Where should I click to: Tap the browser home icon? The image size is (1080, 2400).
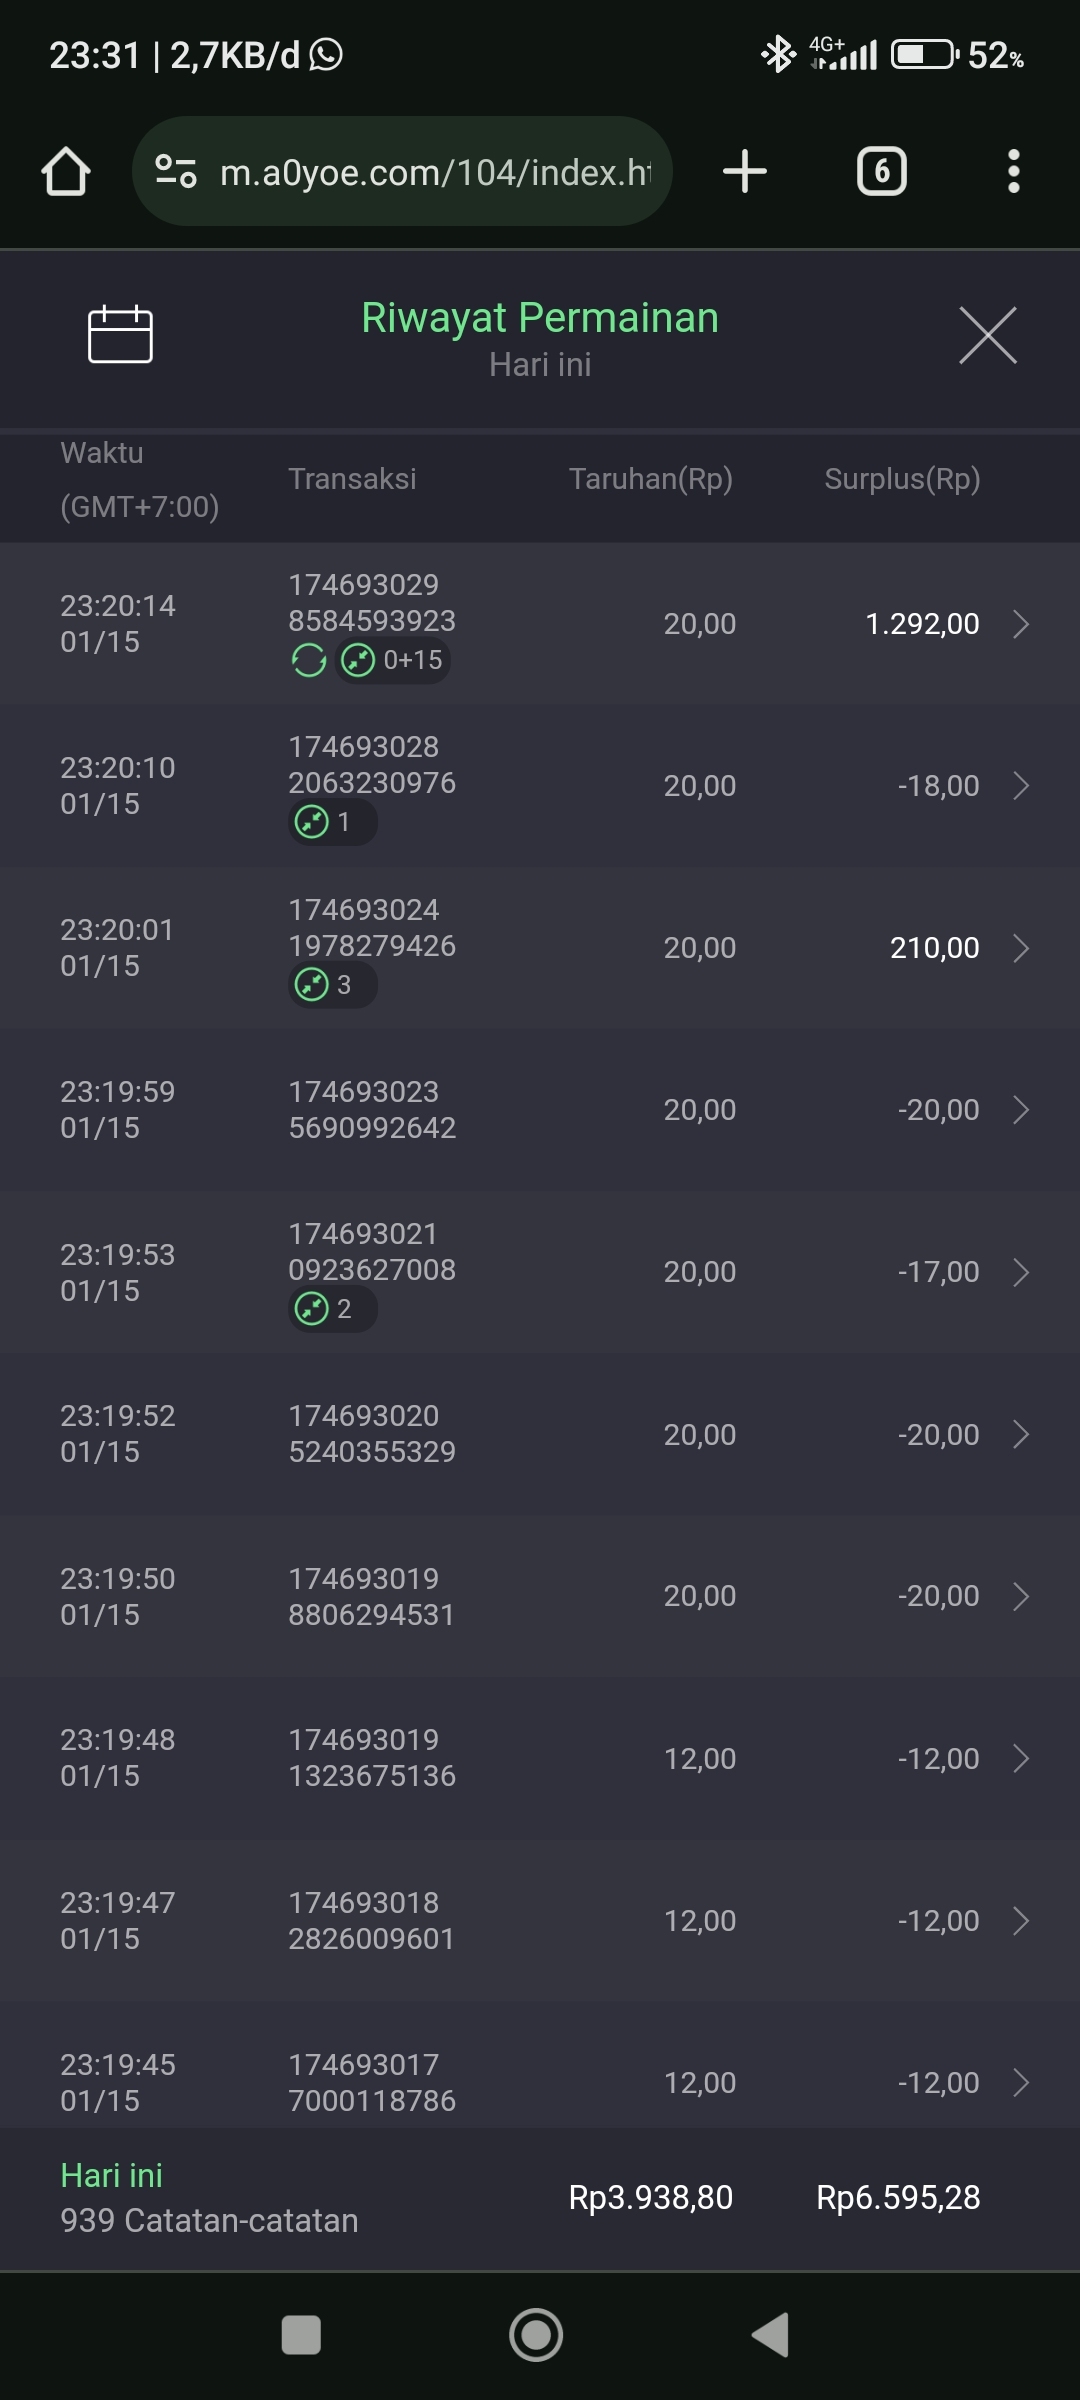66,171
